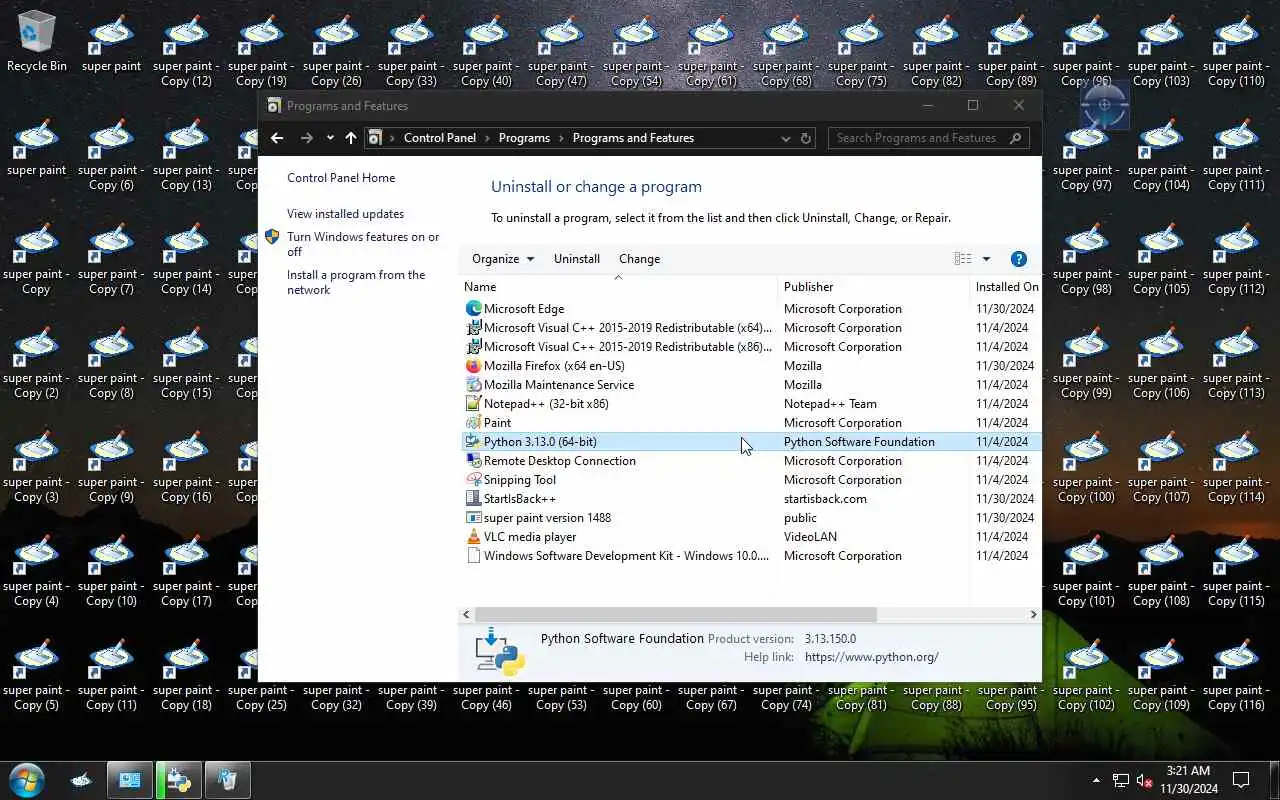Select super paint version 1488 icon
The image size is (1280, 800).
click(x=474, y=518)
